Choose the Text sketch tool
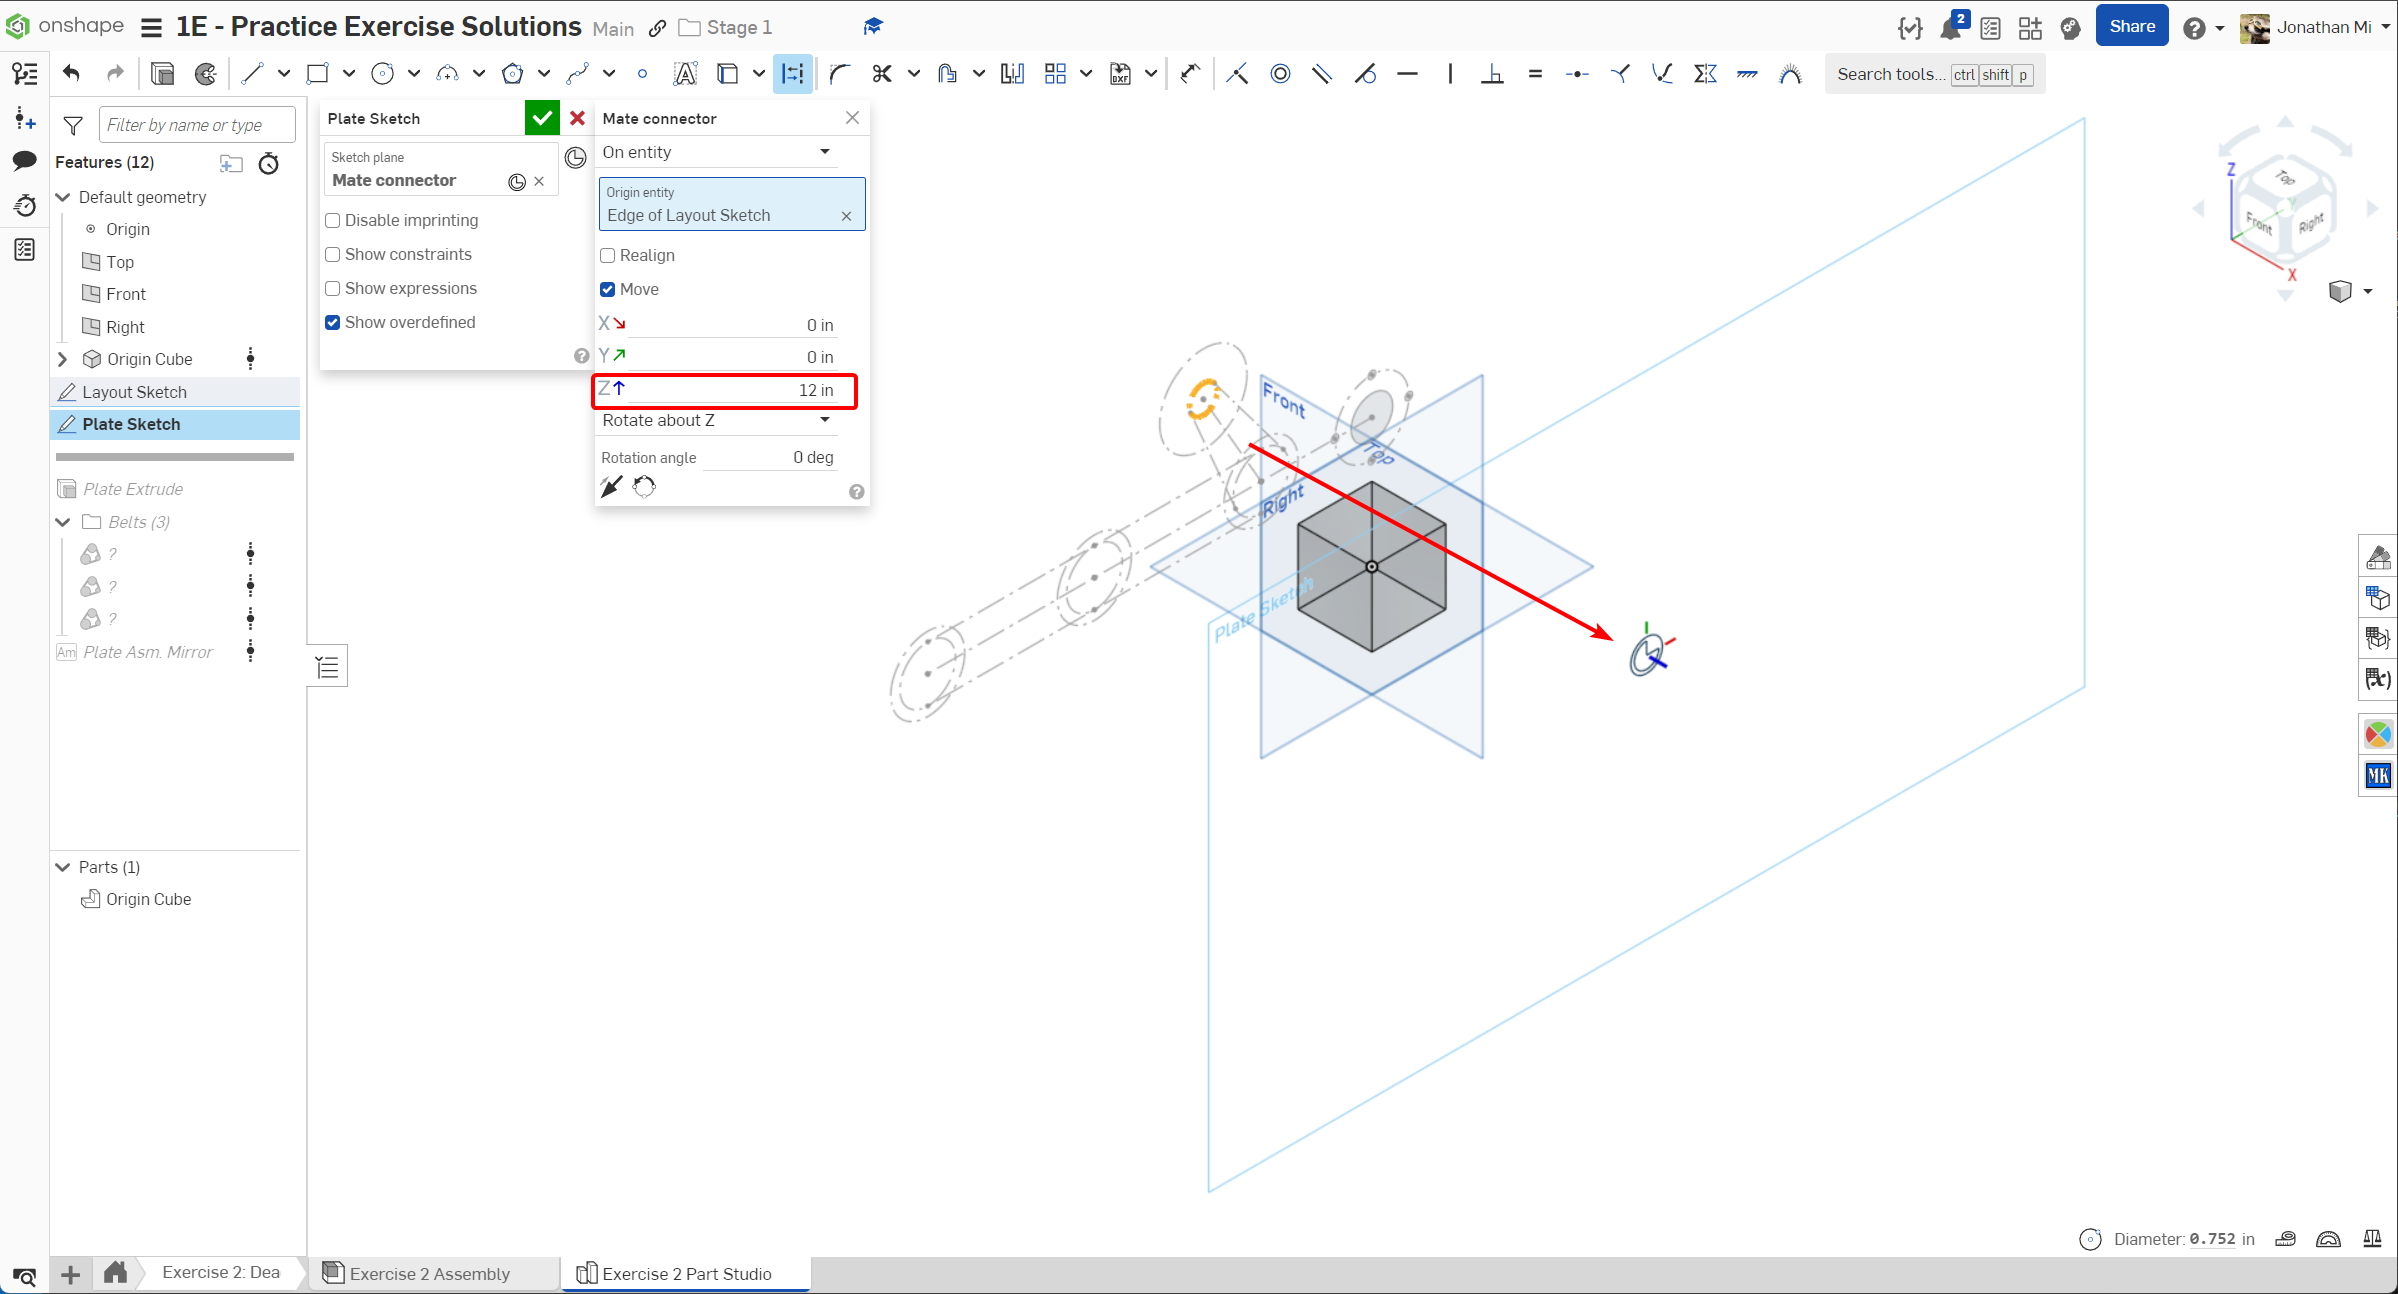Image resolution: width=2398 pixels, height=1294 pixels. (685, 73)
